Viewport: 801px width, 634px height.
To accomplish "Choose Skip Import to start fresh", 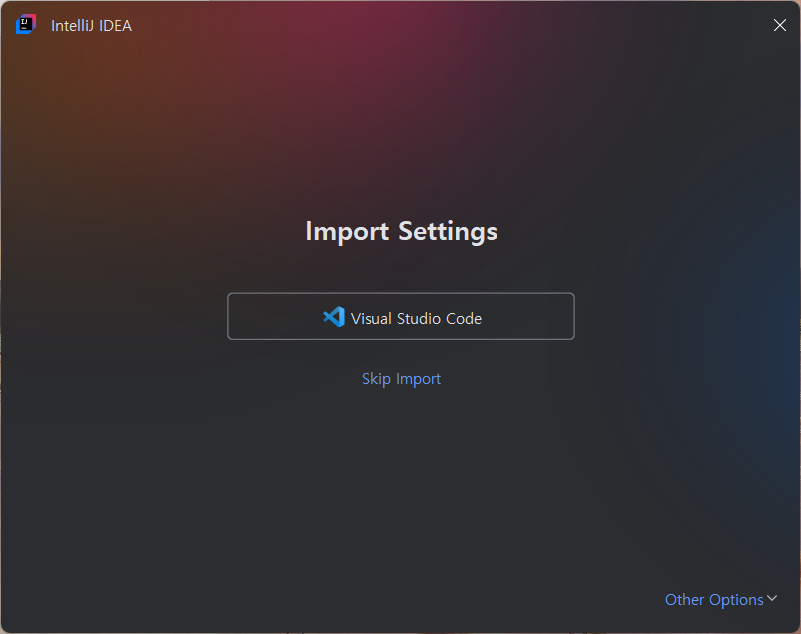I will (401, 378).
